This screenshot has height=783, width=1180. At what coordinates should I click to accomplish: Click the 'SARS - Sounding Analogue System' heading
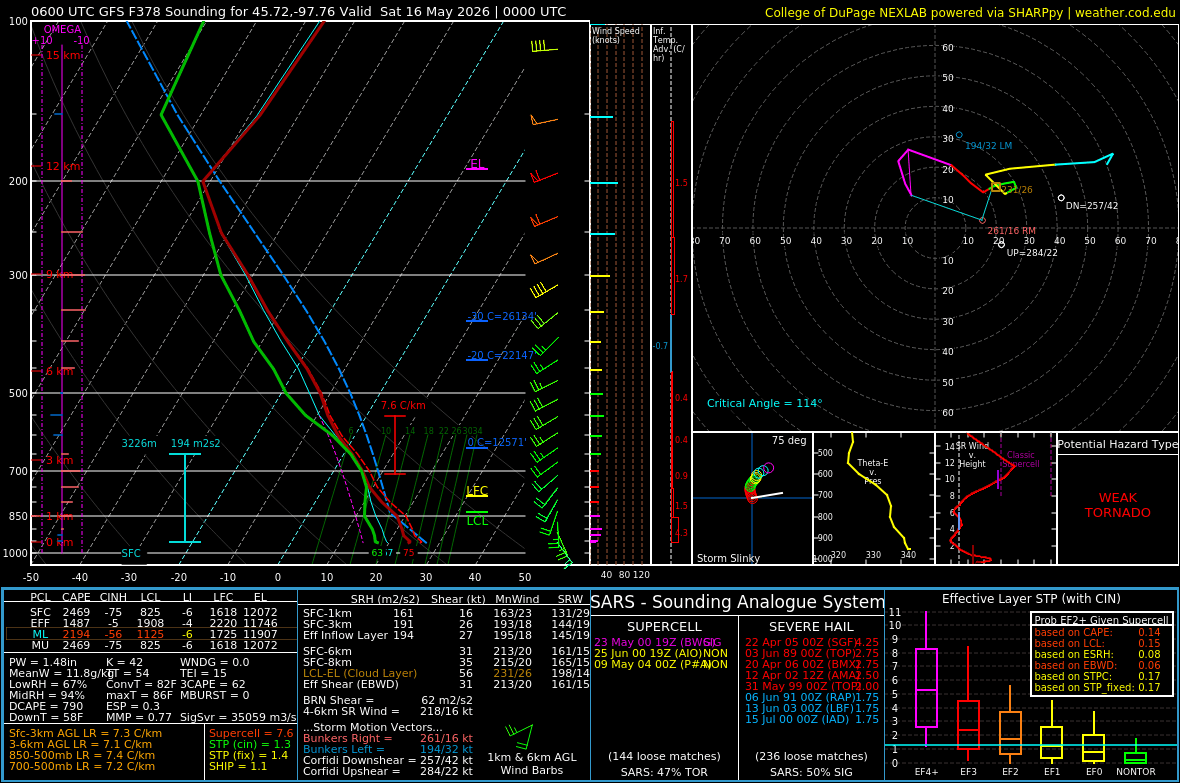[738, 602]
